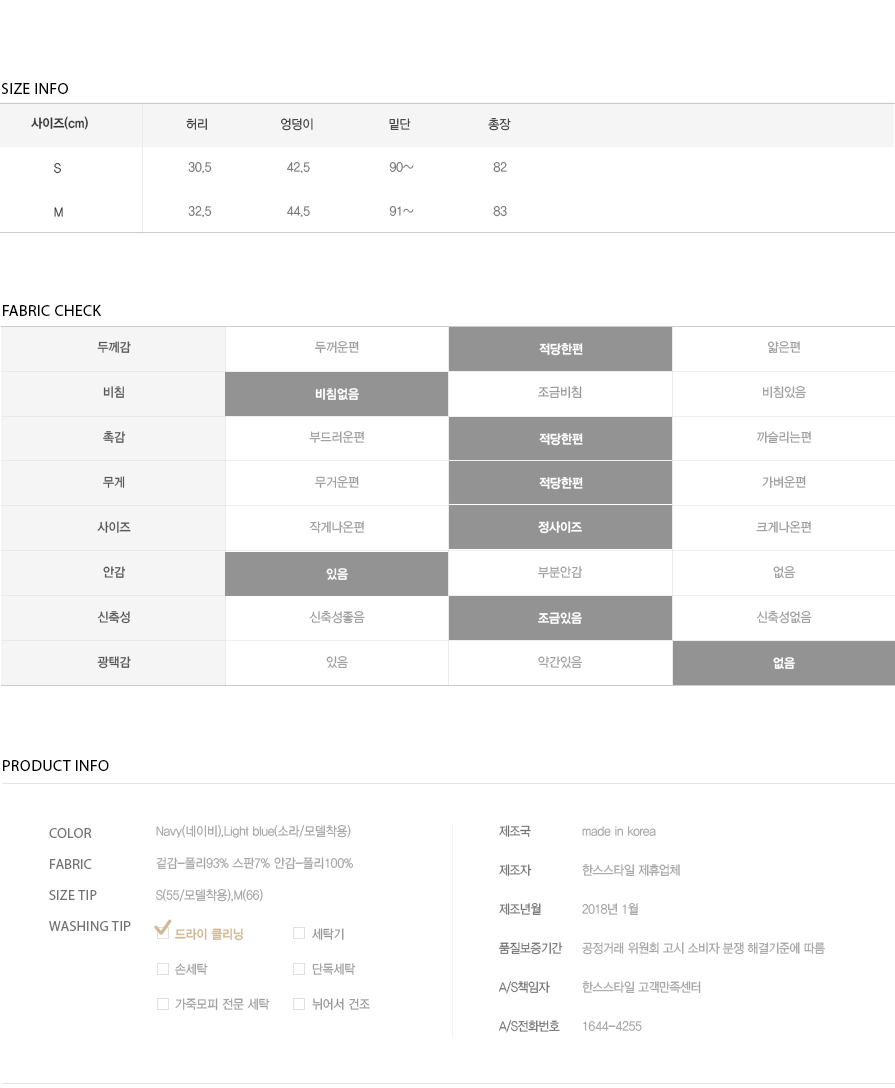Click the SIZE INFO heading
895x1088 pixels.
point(35,89)
